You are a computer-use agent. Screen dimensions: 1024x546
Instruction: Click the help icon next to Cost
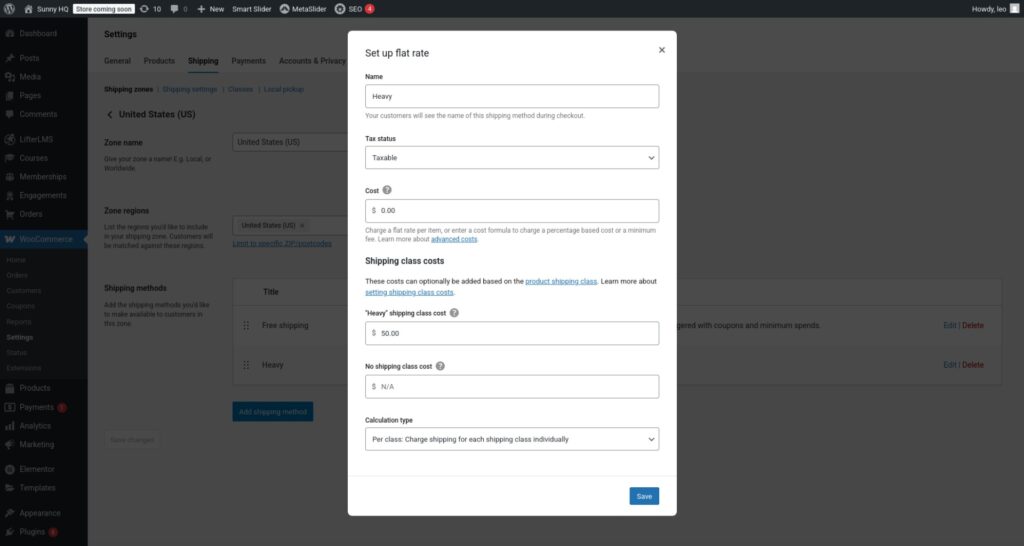(x=387, y=189)
